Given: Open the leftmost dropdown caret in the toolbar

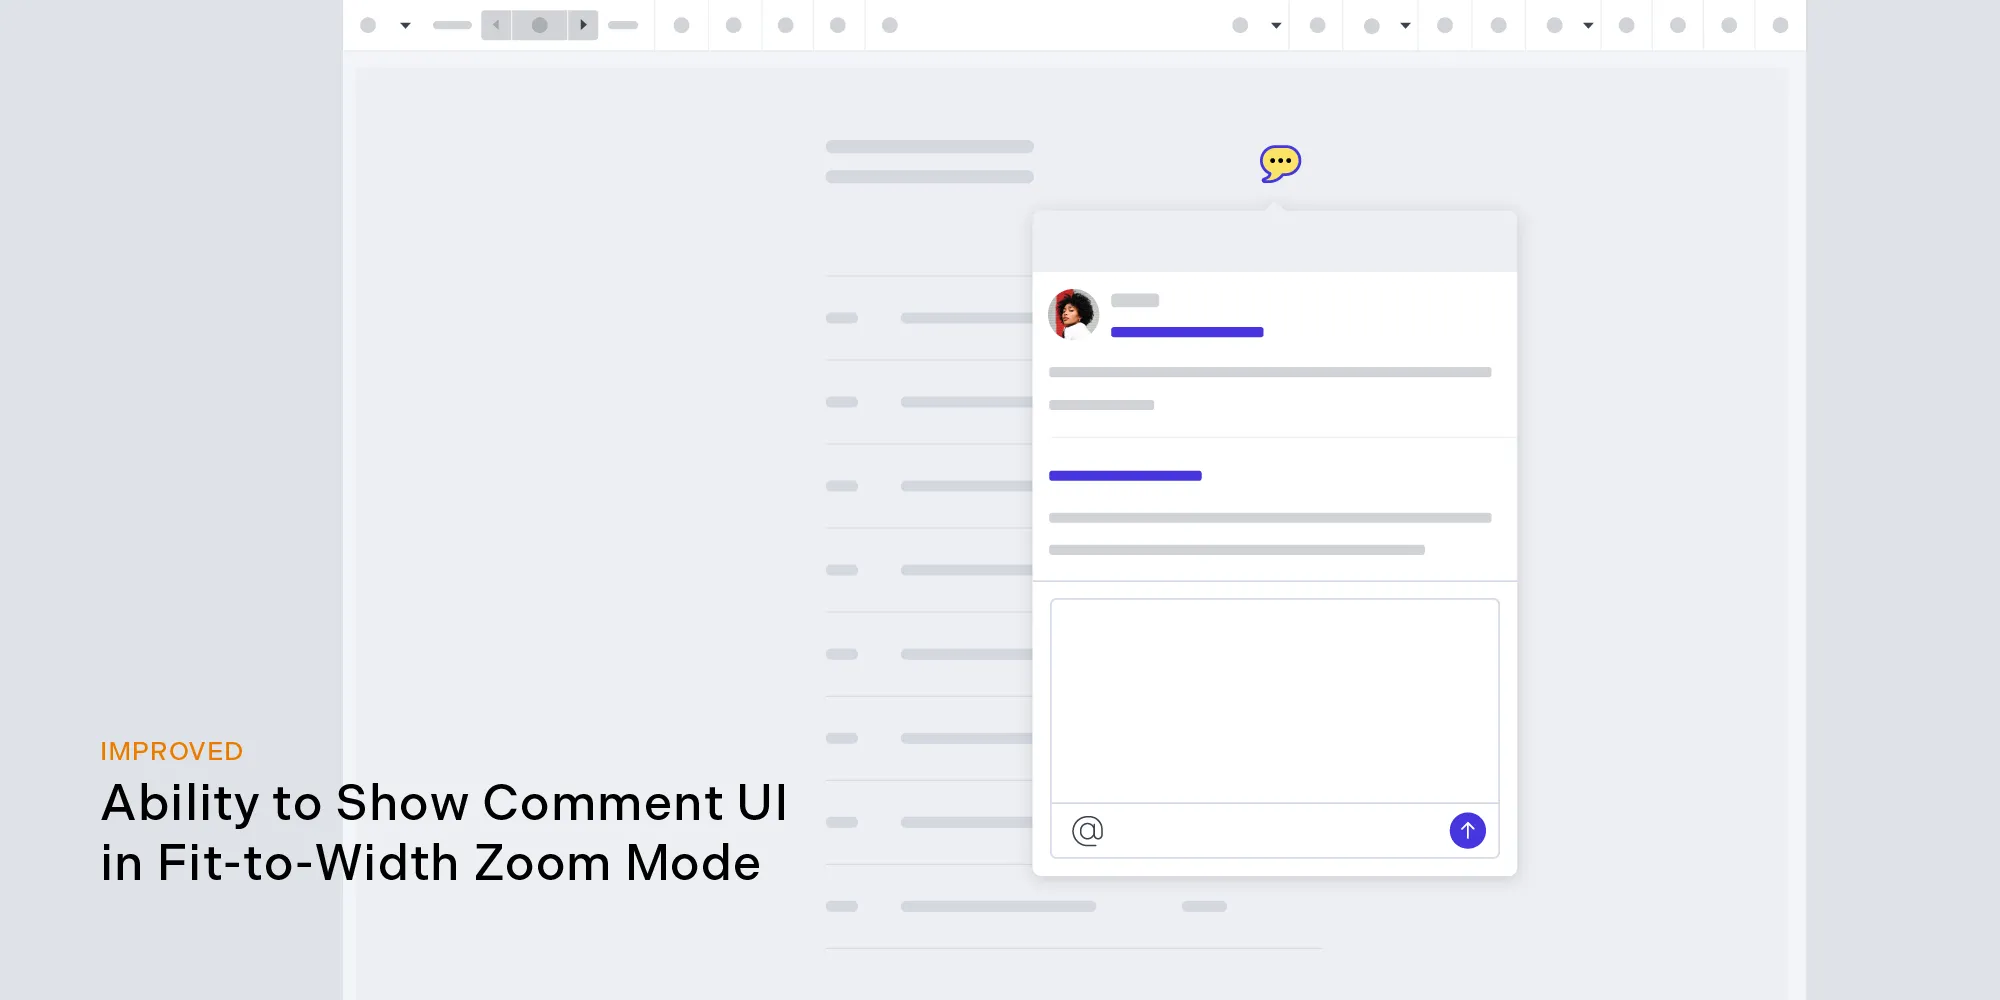Looking at the screenshot, I should (x=405, y=25).
